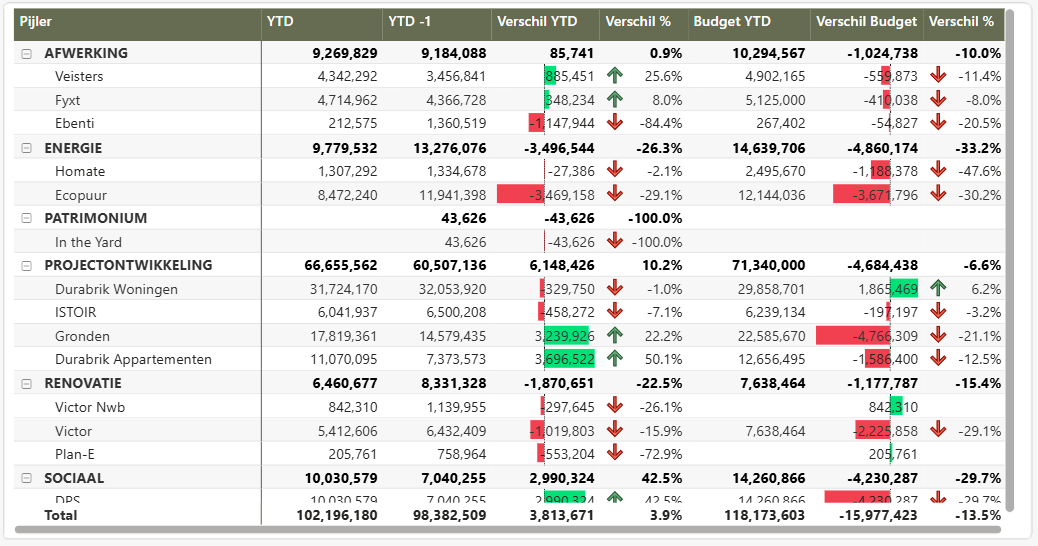The width and height of the screenshot is (1038, 546).
Task: Collapse the ENERGIE group
Action: 26,148
